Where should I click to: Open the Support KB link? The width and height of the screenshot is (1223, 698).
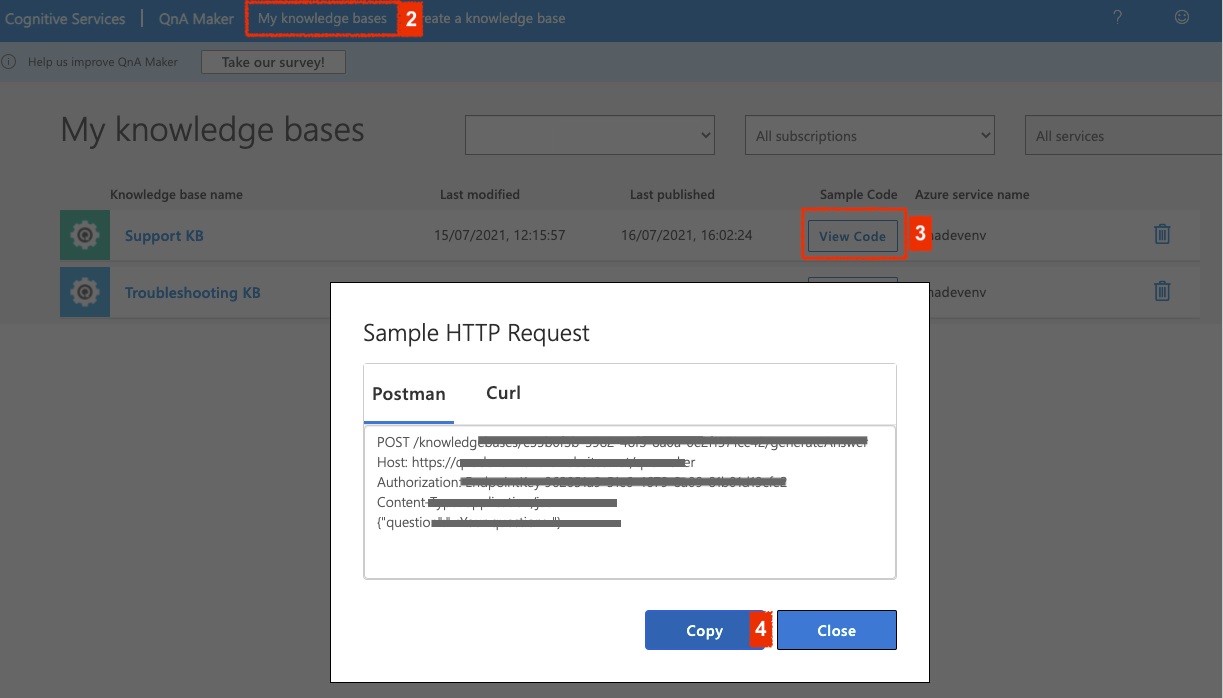164,236
